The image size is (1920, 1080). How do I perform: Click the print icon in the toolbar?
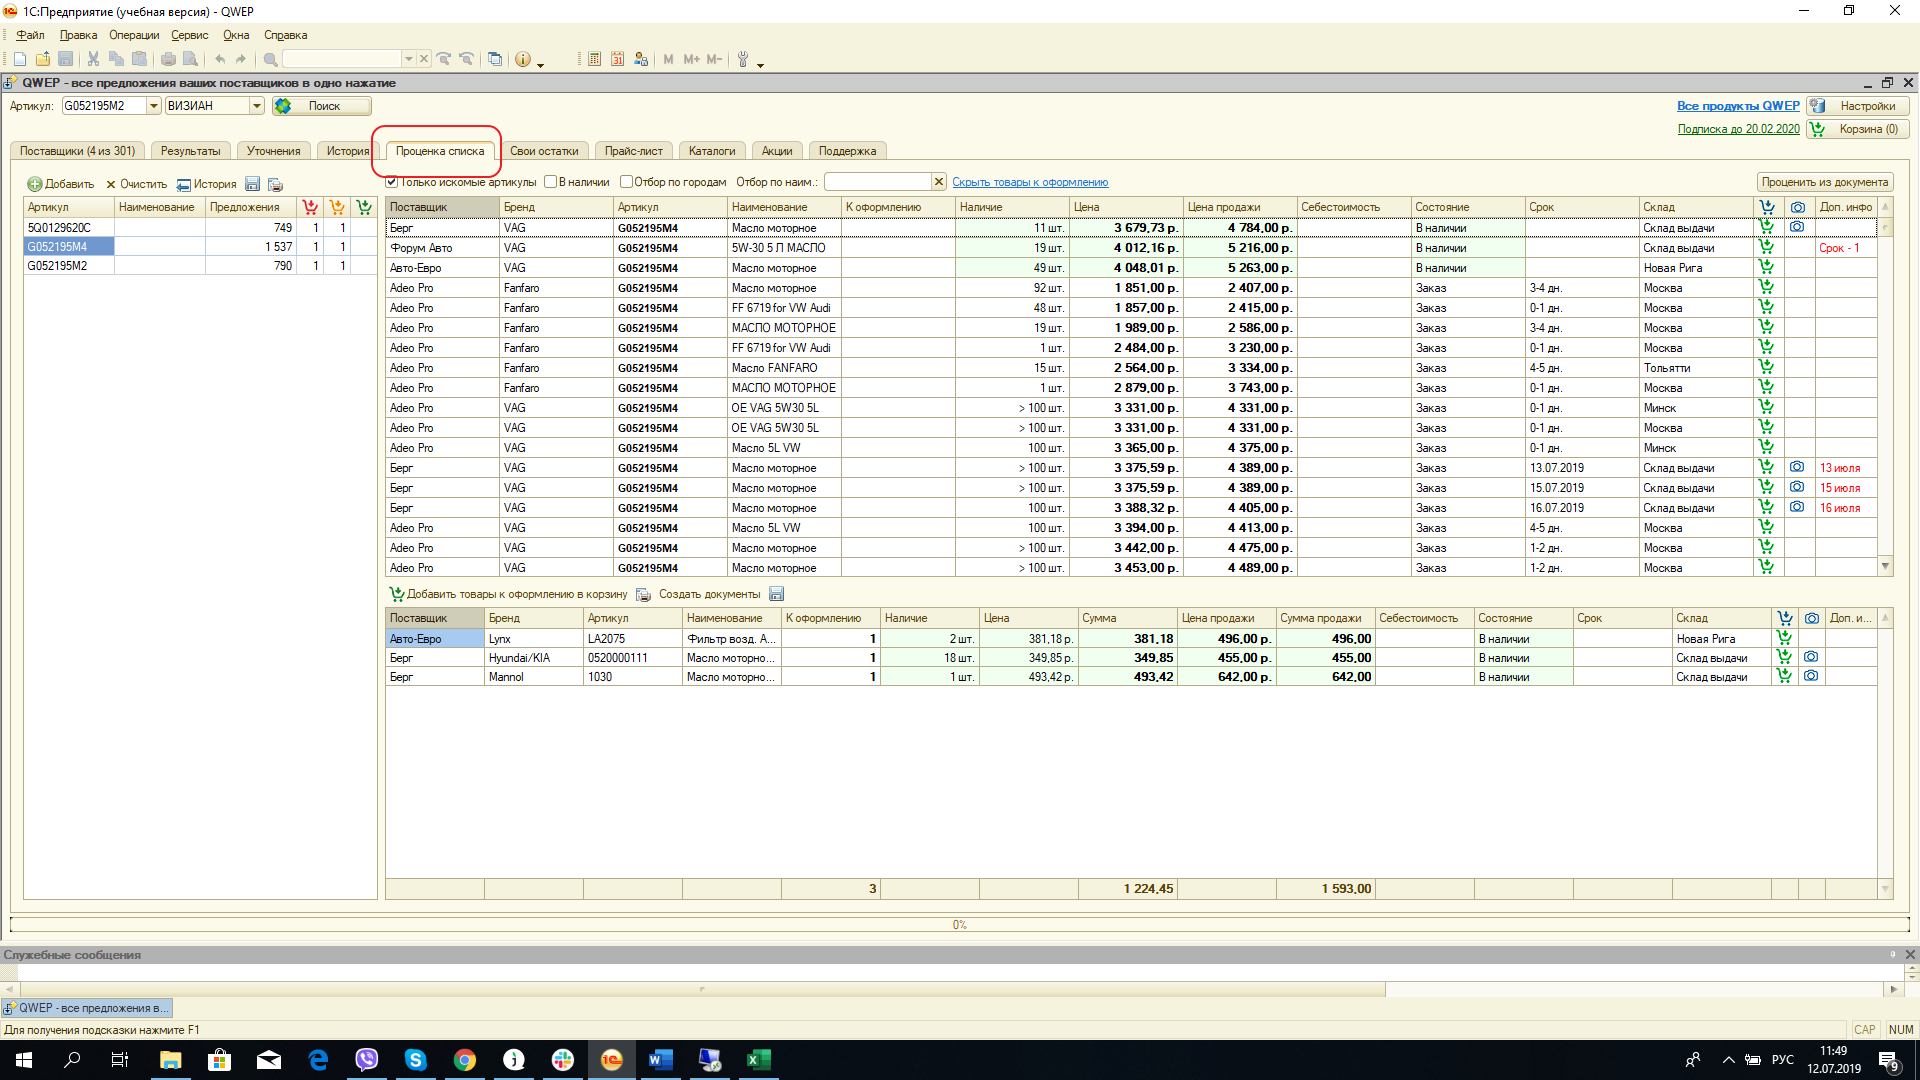click(168, 60)
